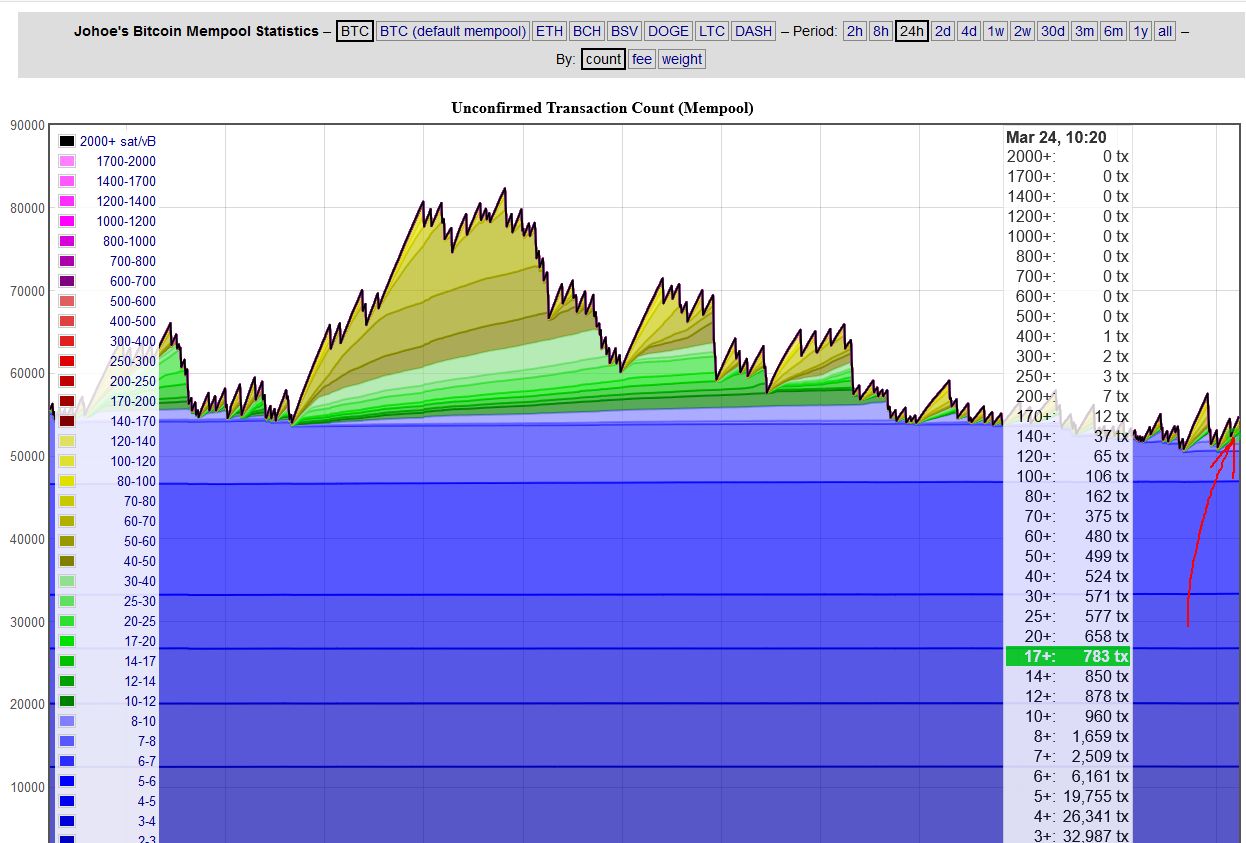Set period to 1w
The height and width of the screenshot is (843, 1246).
tap(996, 31)
